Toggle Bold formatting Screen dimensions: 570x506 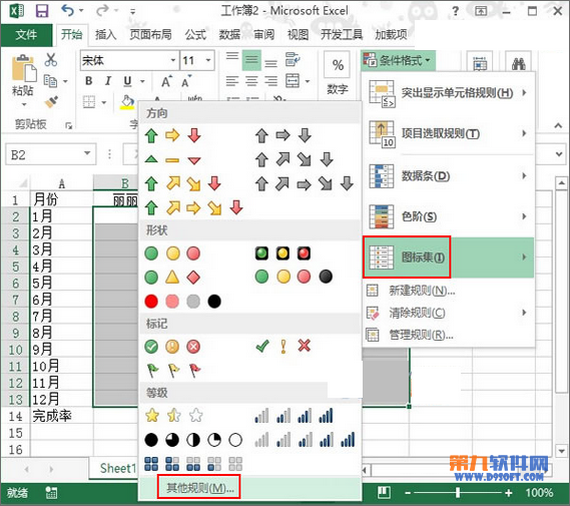(x=89, y=81)
